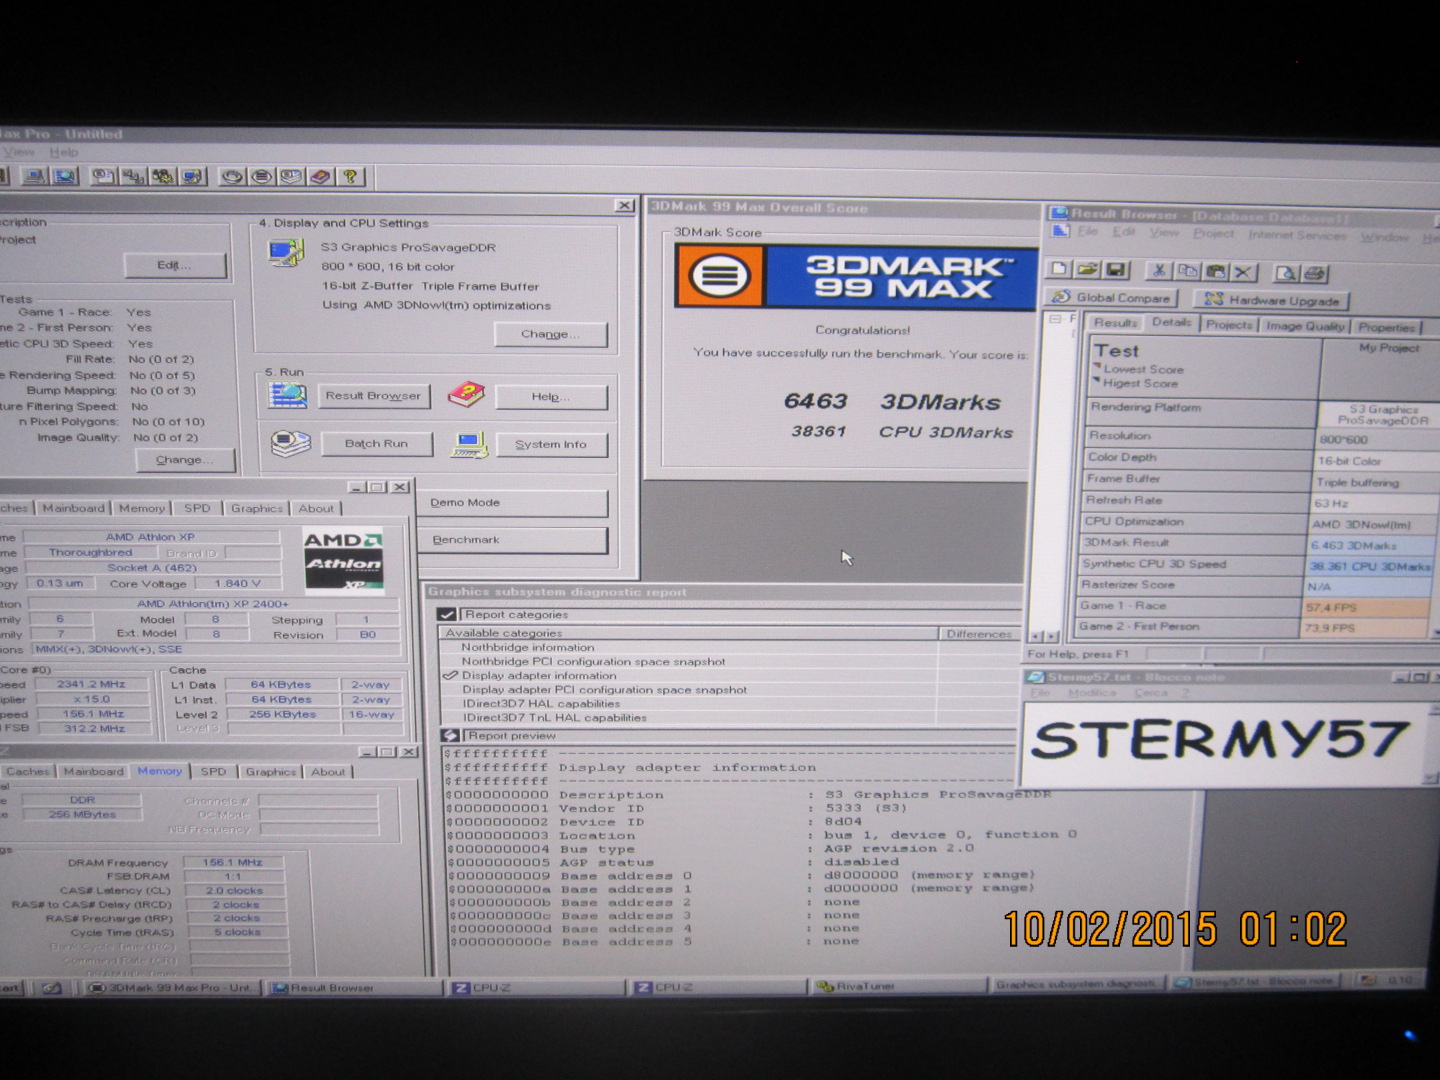This screenshot has width=1440, height=1080.
Task: Open Graphics tab in lower CPU-Z window
Action: coord(270,772)
